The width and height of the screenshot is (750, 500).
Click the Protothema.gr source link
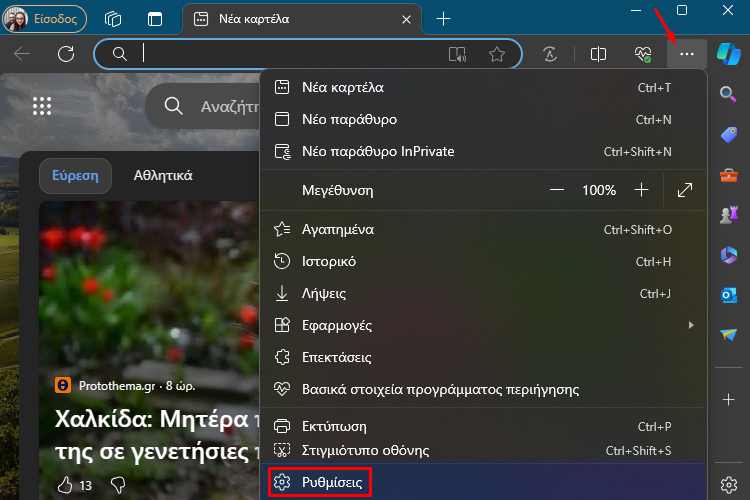click(x=117, y=386)
